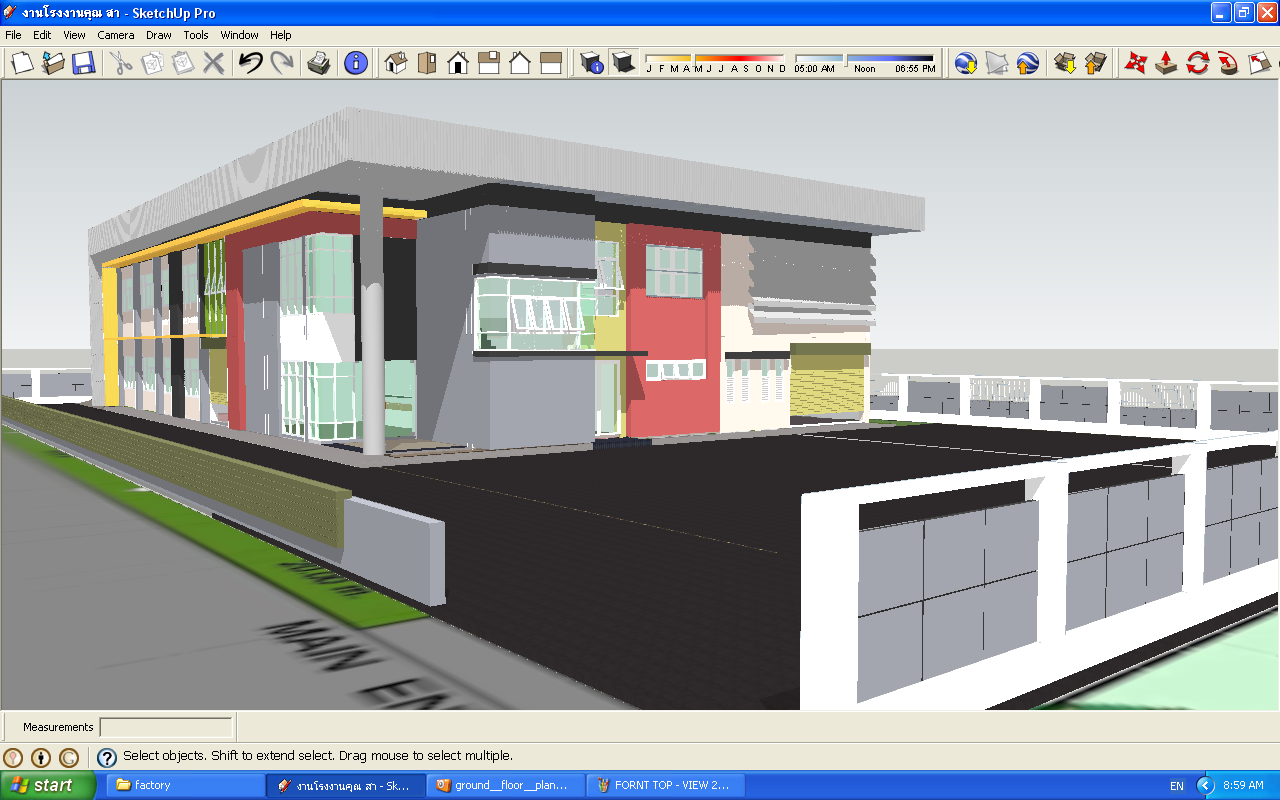
Task: Open the File menu
Action: pos(13,35)
